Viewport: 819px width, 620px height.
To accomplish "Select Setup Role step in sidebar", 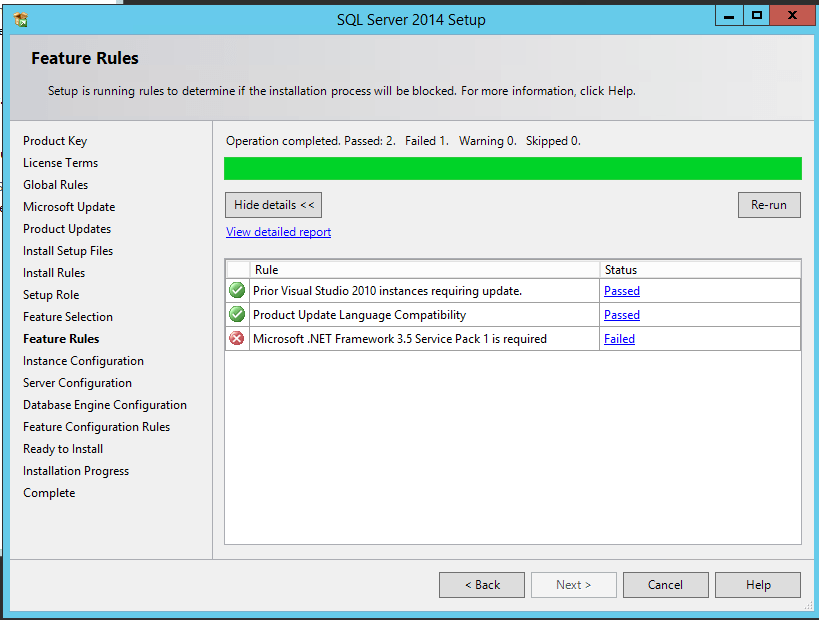I will pyautogui.click(x=51, y=295).
